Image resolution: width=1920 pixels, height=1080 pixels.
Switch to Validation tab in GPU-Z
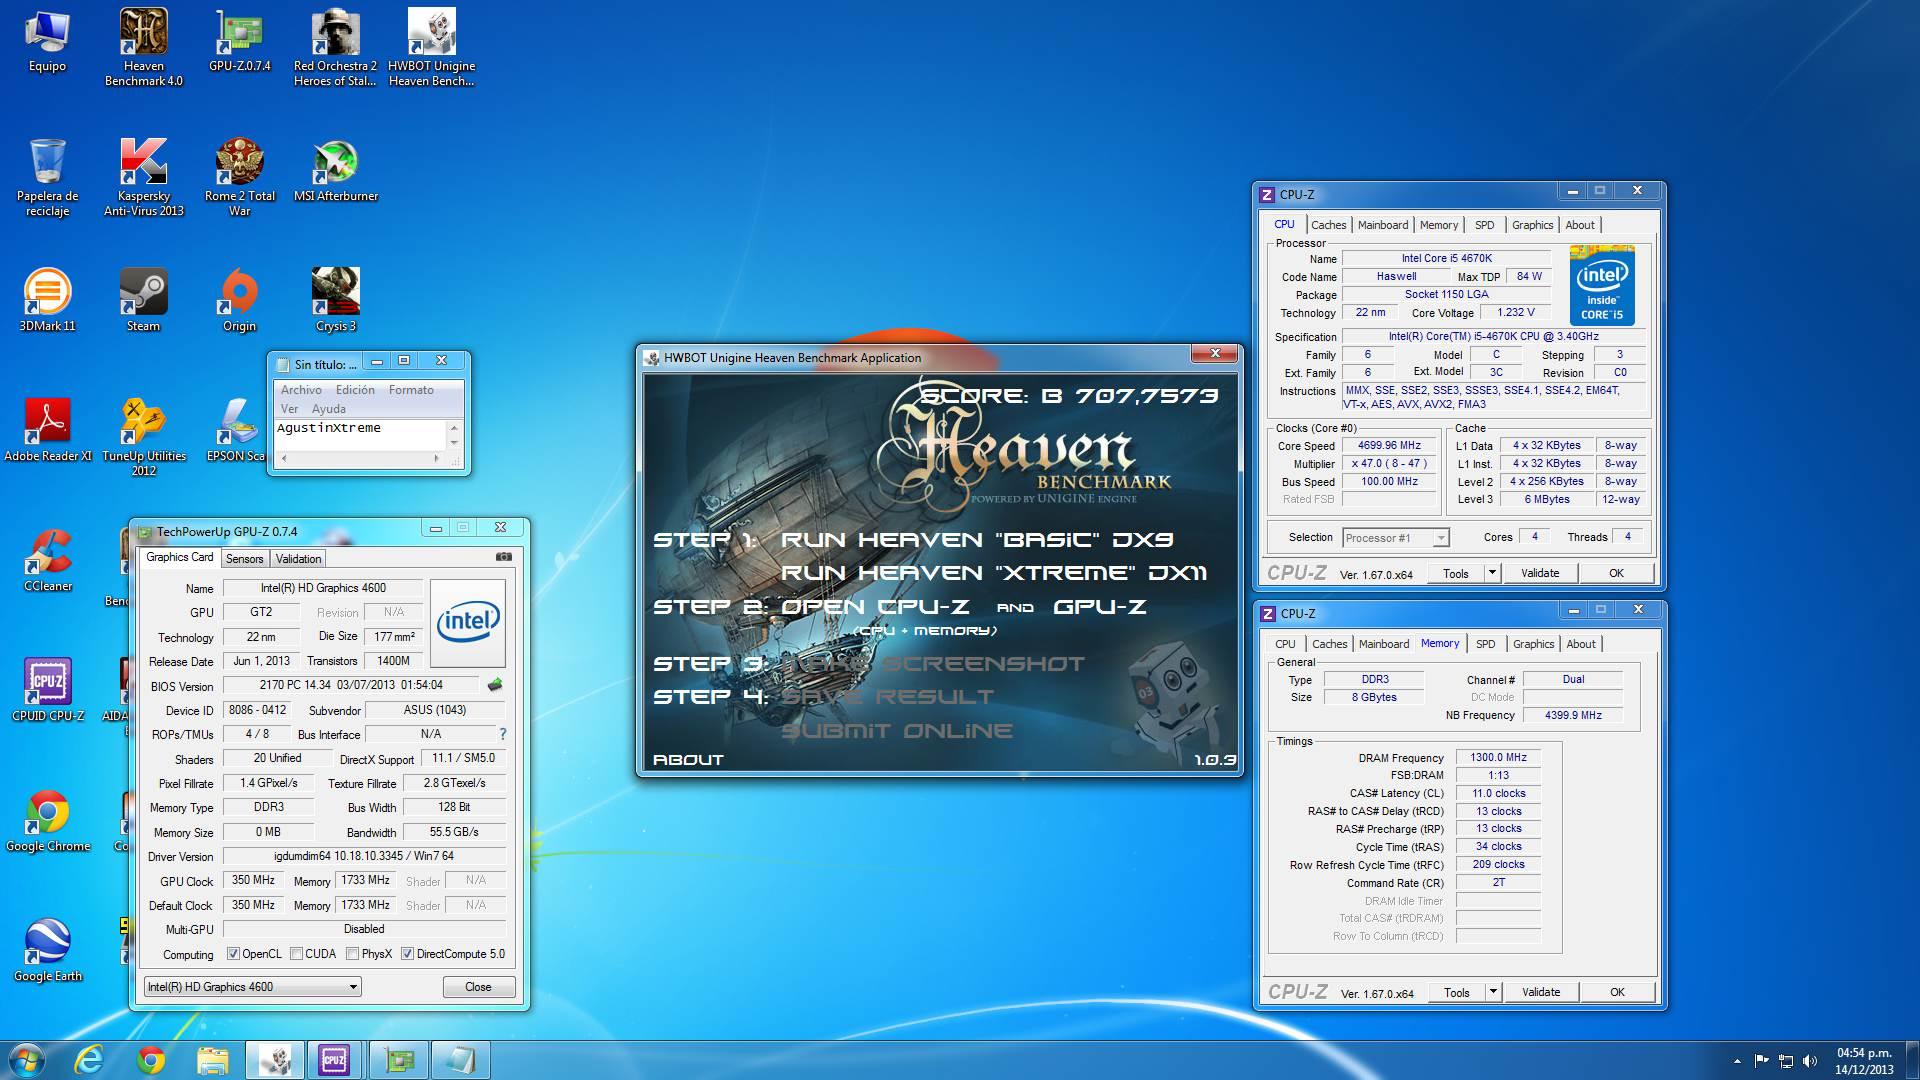[x=298, y=559]
